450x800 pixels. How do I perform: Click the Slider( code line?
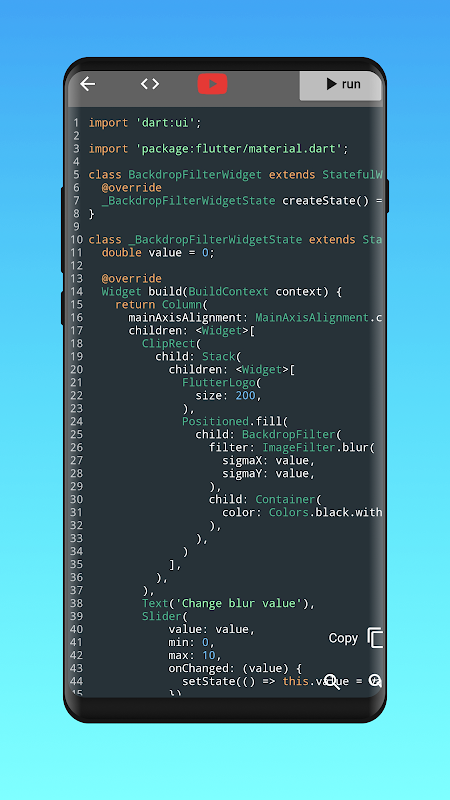(165, 616)
